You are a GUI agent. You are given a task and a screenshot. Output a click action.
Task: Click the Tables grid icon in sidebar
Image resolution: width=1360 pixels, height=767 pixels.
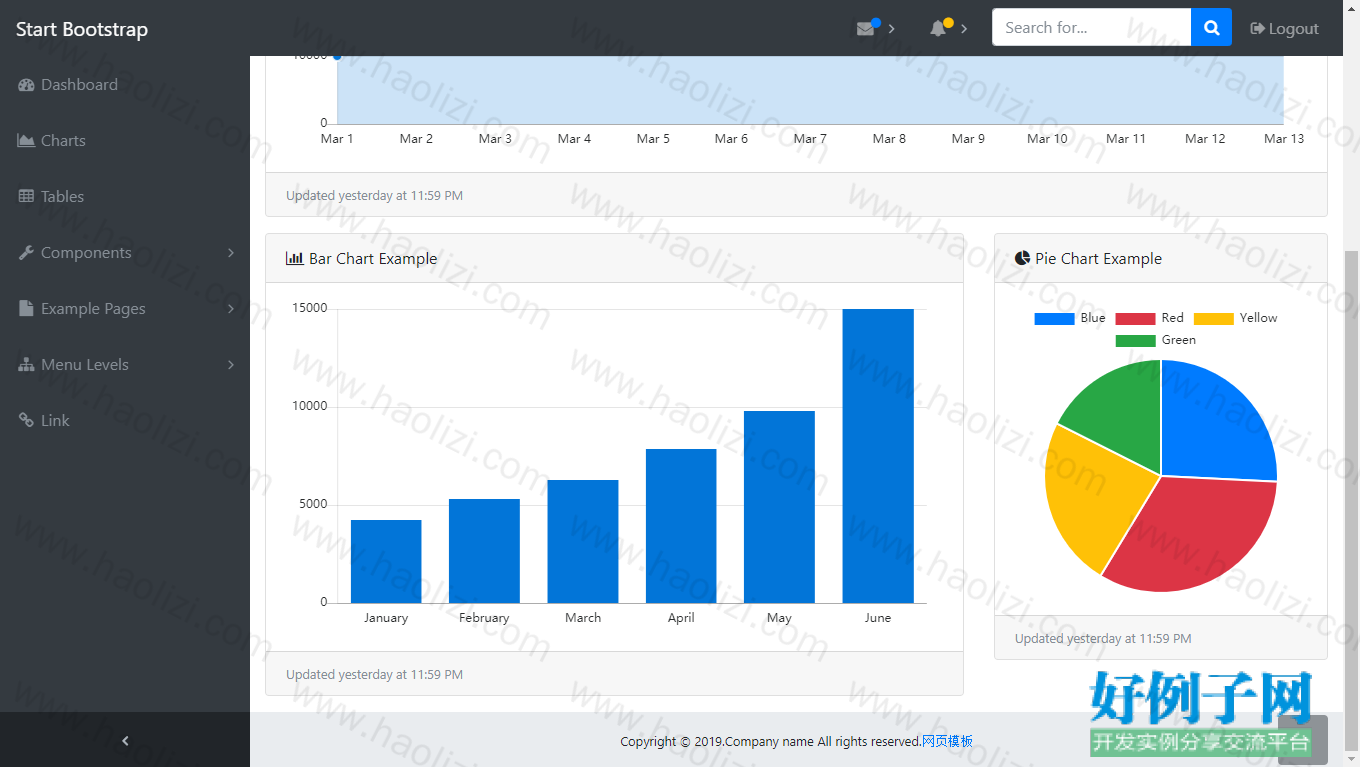27,197
